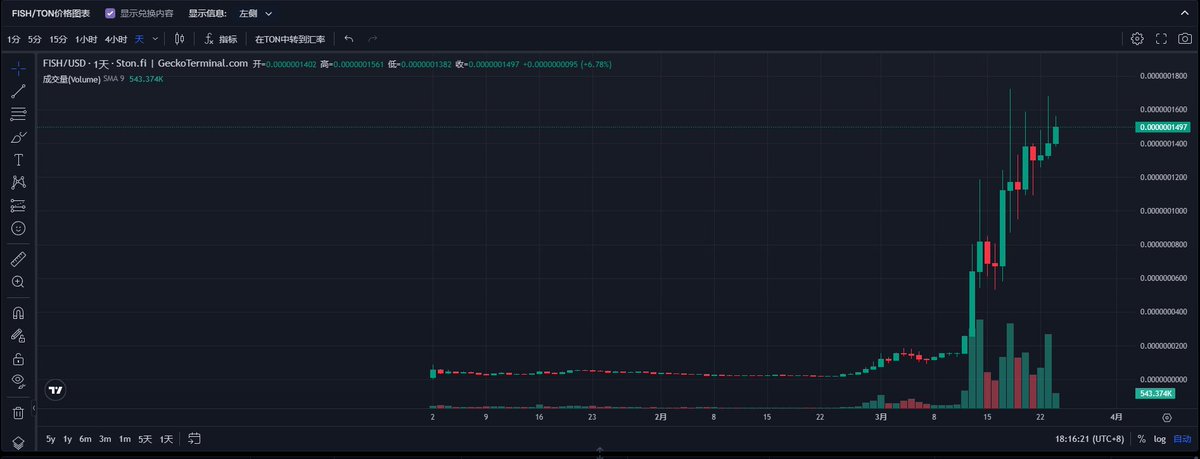Open the 指标 indicators dialog
Viewport: 1200px width, 459px height.
pyautogui.click(x=221, y=39)
